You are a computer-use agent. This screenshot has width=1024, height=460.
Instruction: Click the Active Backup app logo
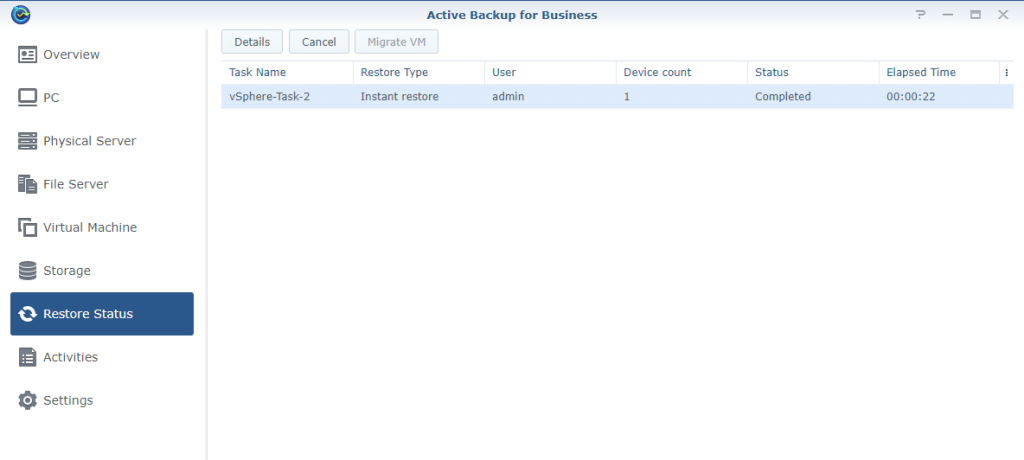(20, 14)
